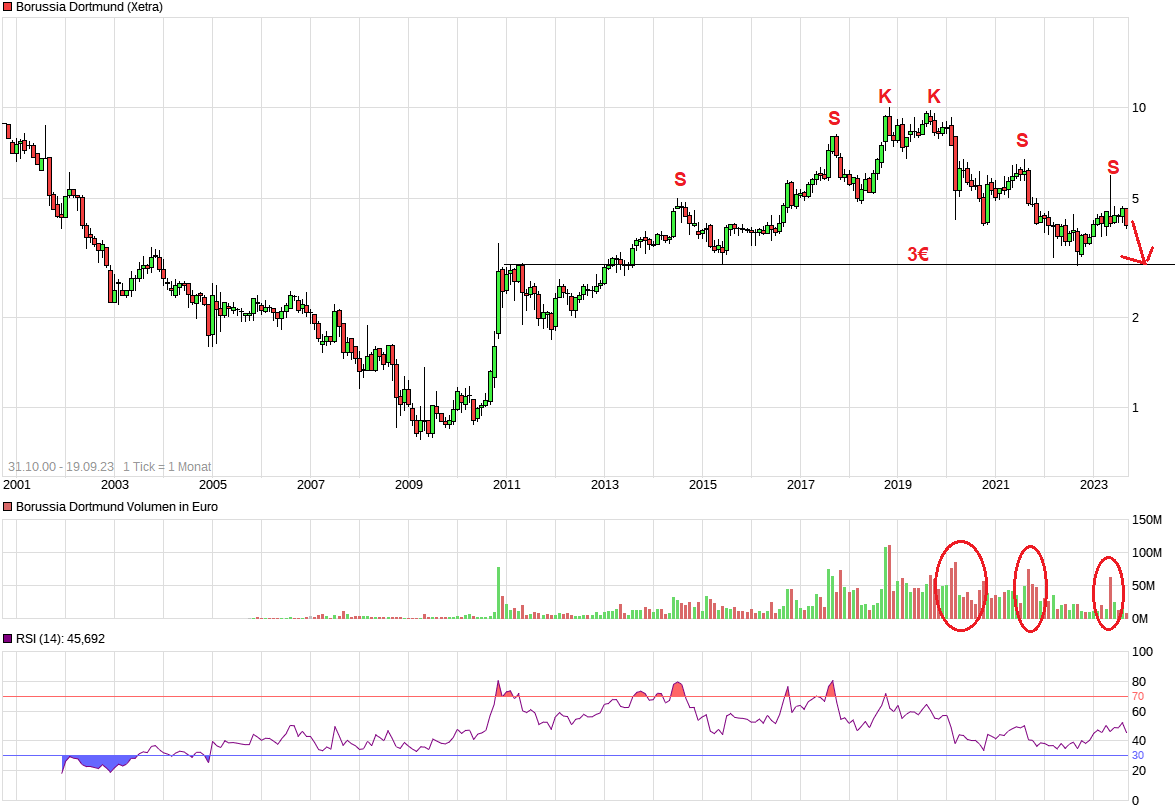This screenshot has width=1175, height=812.
Task: Click the 2011 year label on the time axis
Action: (507, 485)
